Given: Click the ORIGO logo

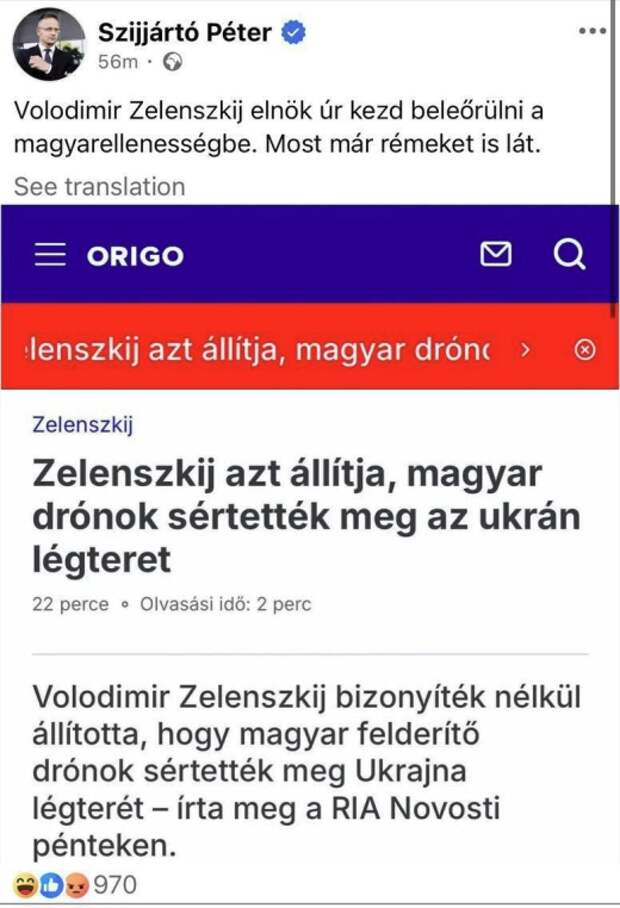Looking at the screenshot, I should click(135, 256).
